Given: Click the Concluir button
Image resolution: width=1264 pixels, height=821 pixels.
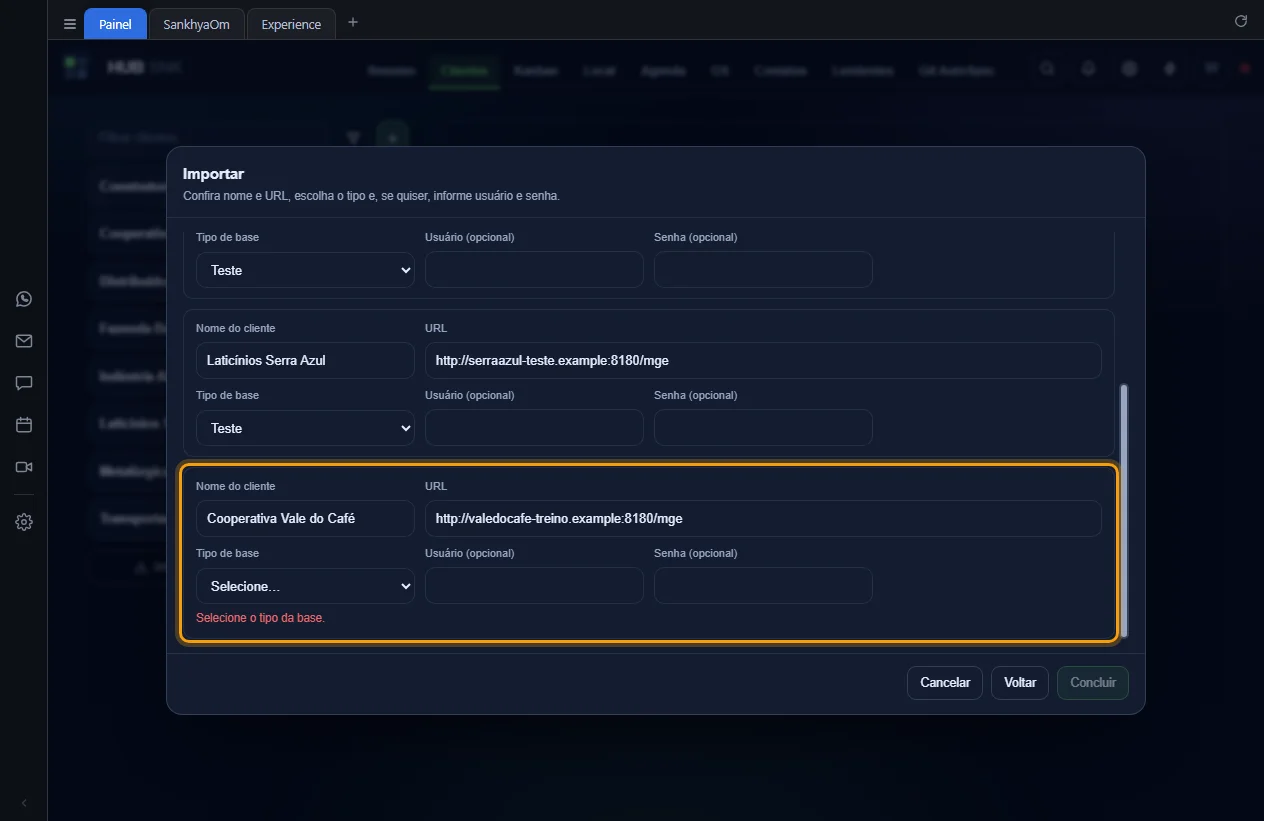Looking at the screenshot, I should pyautogui.click(x=1093, y=683).
